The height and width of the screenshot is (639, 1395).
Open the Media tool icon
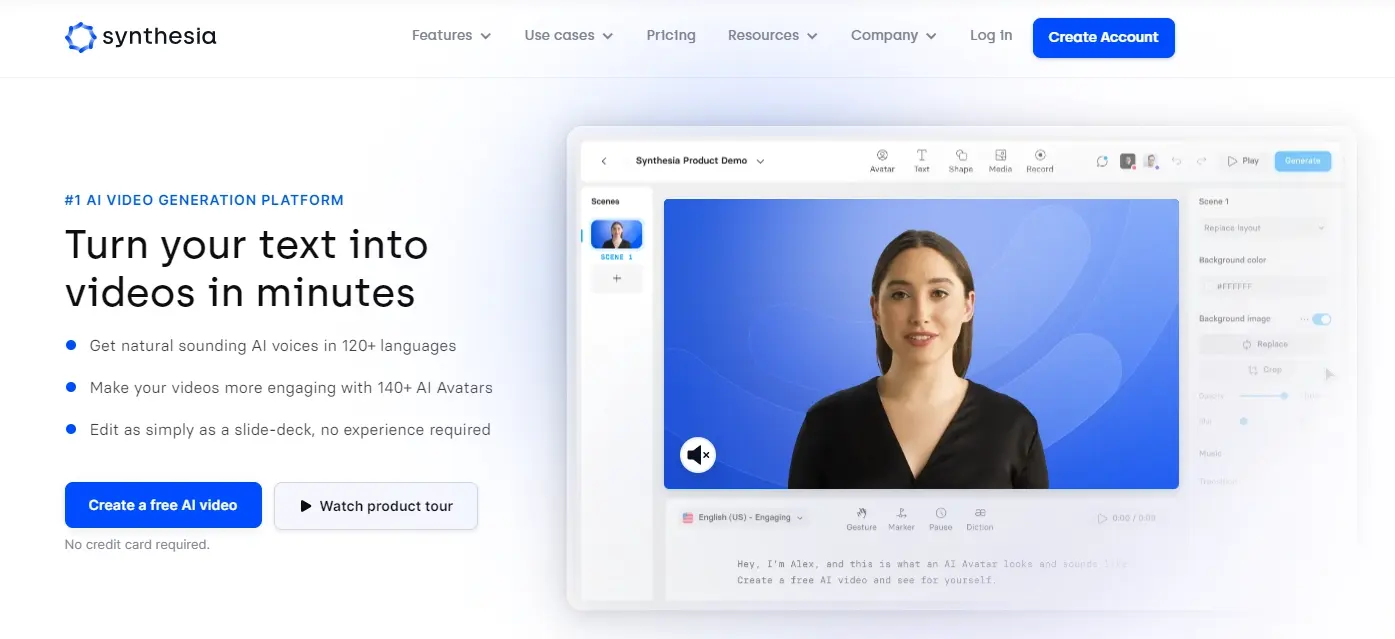pos(1000,156)
